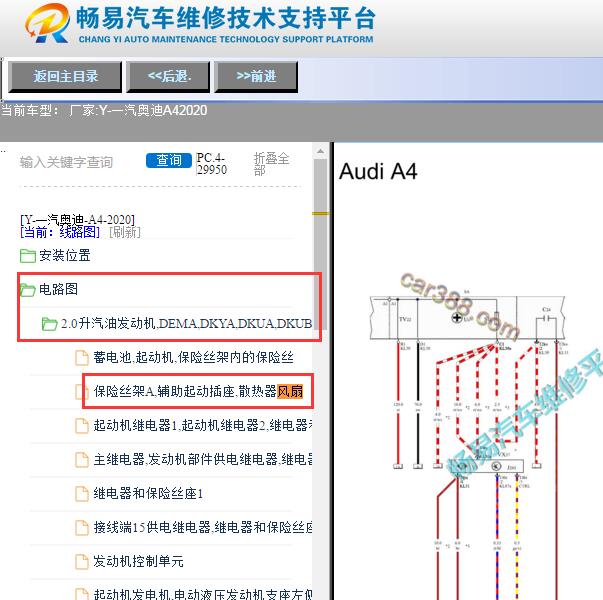
Task: Click document icon beside 主继电器
Action: click(82, 460)
